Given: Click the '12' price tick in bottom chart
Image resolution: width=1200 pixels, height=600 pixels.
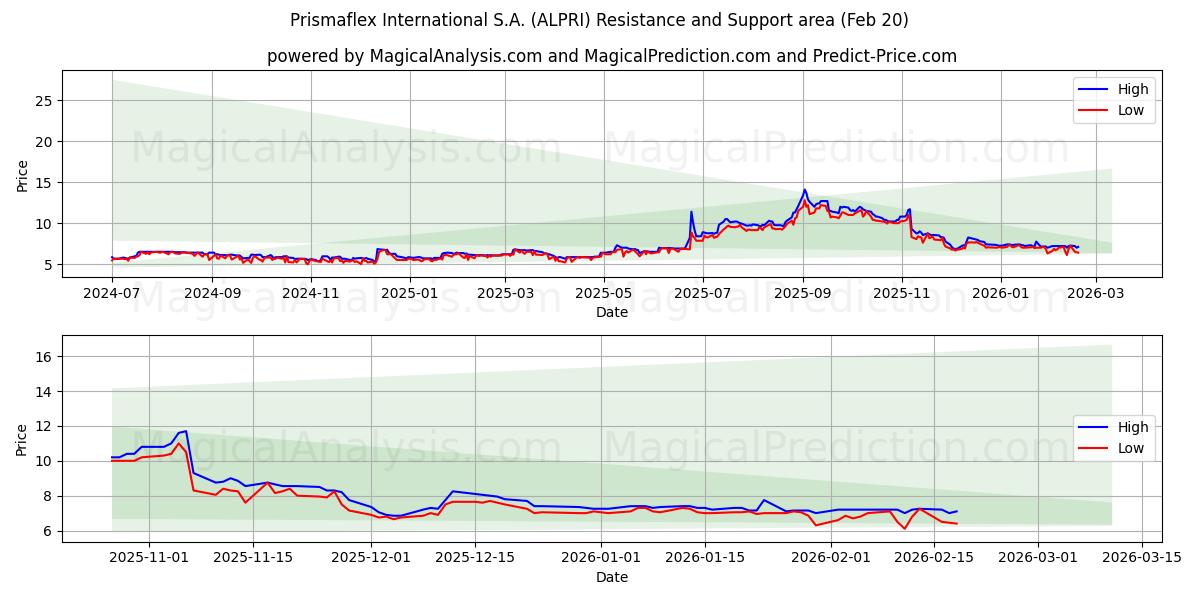Looking at the screenshot, I should tap(44, 427).
